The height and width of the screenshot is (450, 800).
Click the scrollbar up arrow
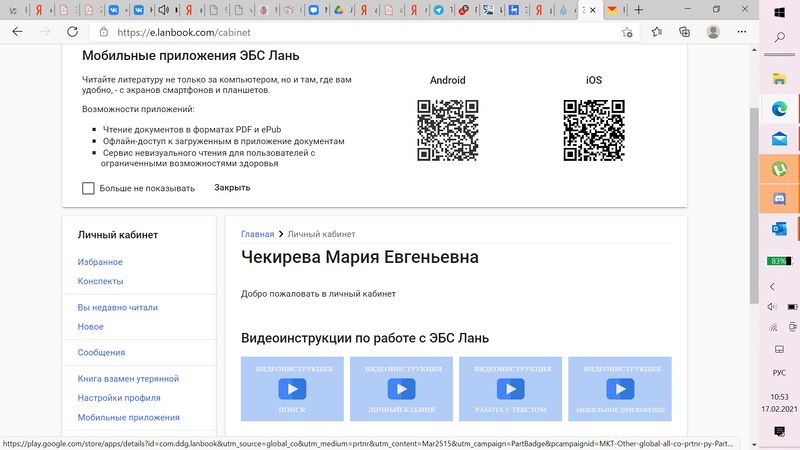tap(754, 50)
